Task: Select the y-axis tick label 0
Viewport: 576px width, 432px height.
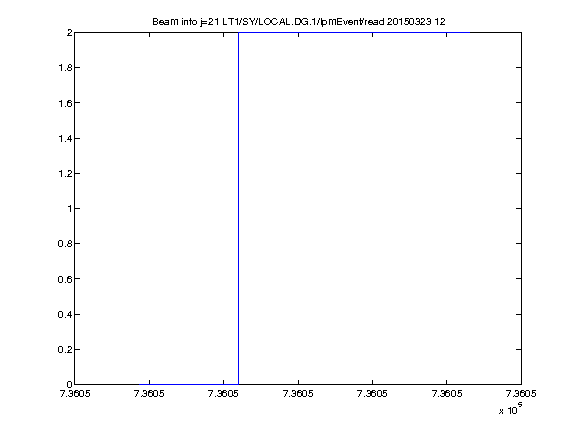Action: click(x=69, y=385)
